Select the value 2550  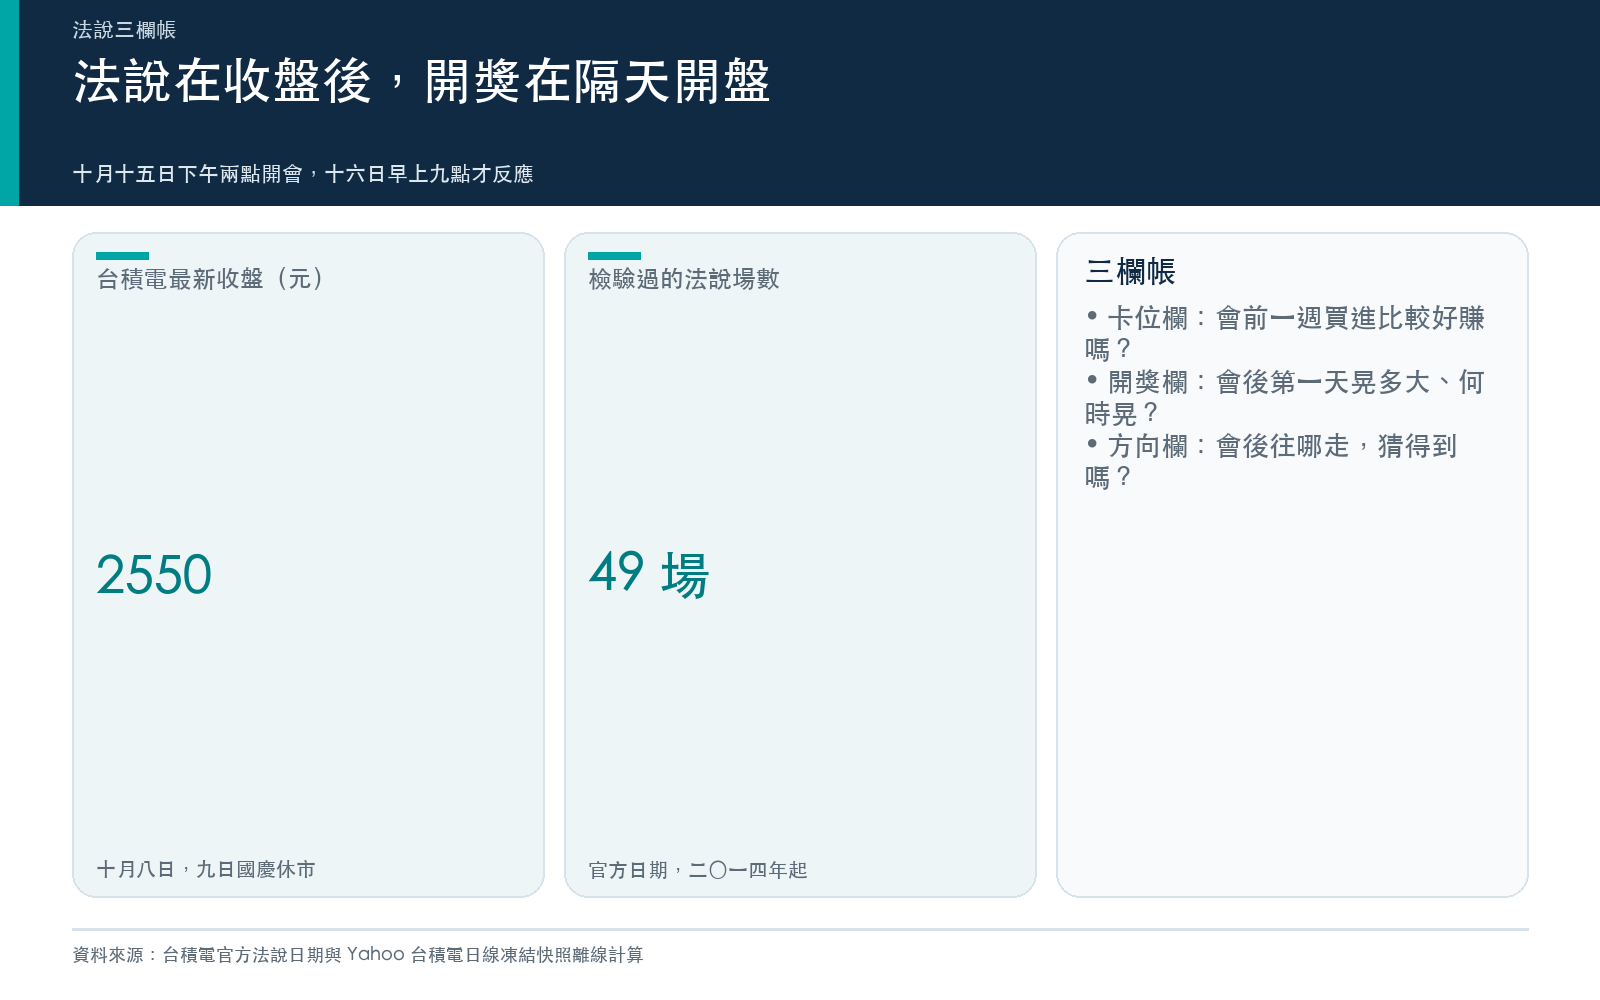click(154, 575)
